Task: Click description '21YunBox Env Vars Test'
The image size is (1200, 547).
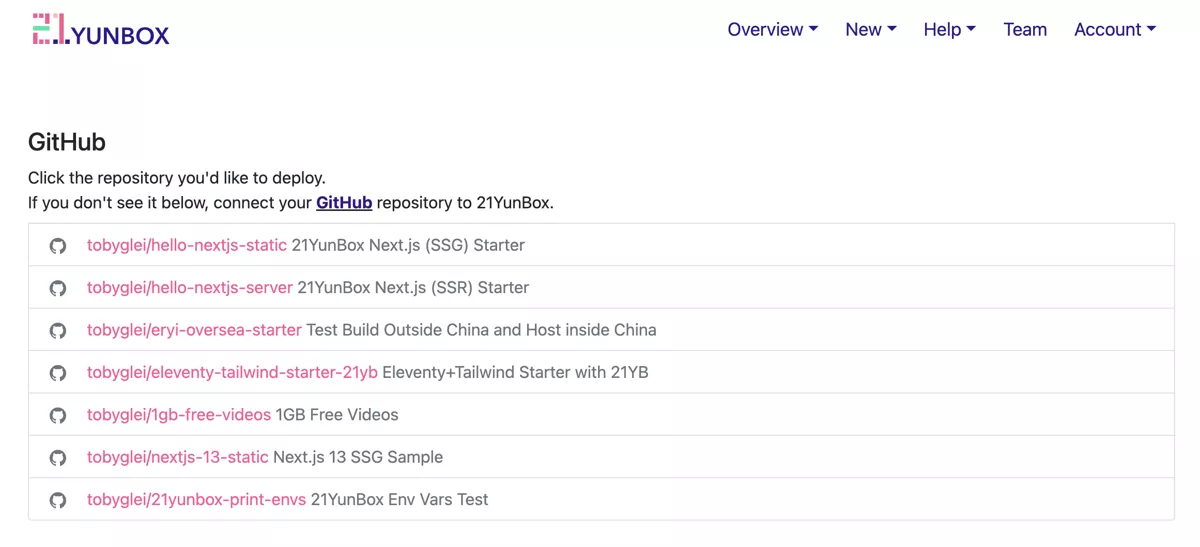Action: tap(400, 499)
